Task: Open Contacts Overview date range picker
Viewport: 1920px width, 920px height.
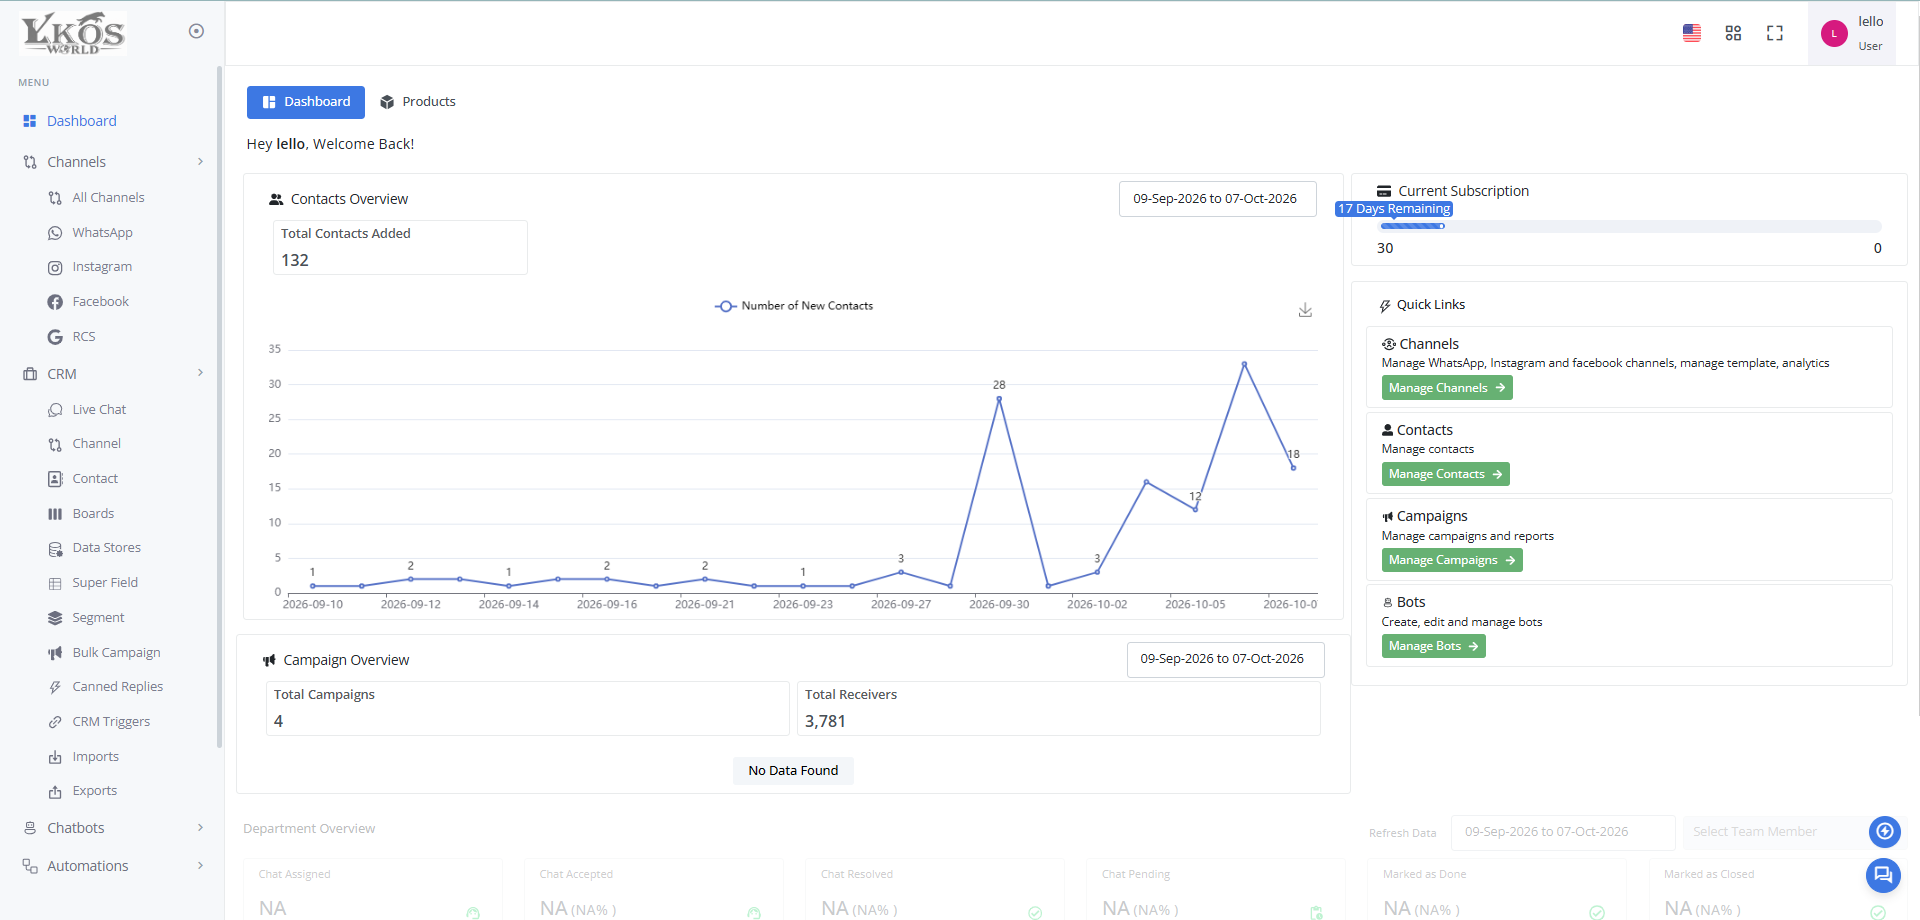Action: point(1217,199)
